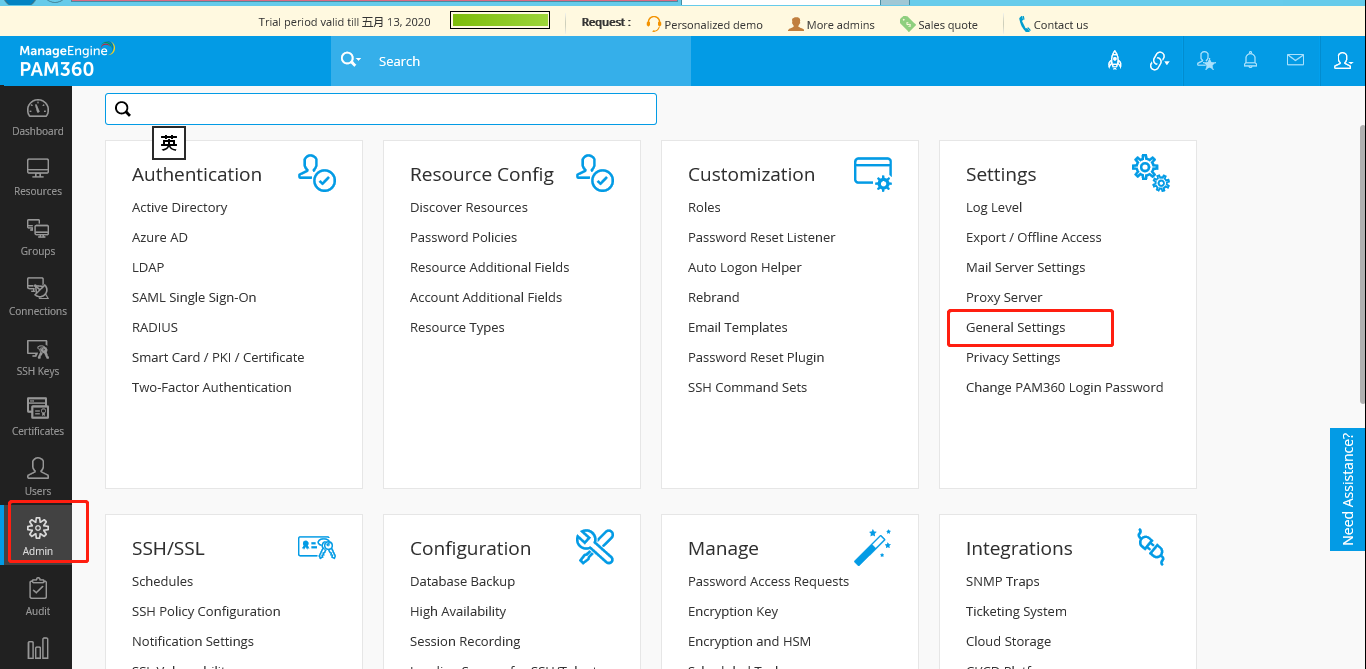This screenshot has width=1366, height=669.
Task: Open Smart Card / PKI / Certificate
Action: click(x=218, y=358)
